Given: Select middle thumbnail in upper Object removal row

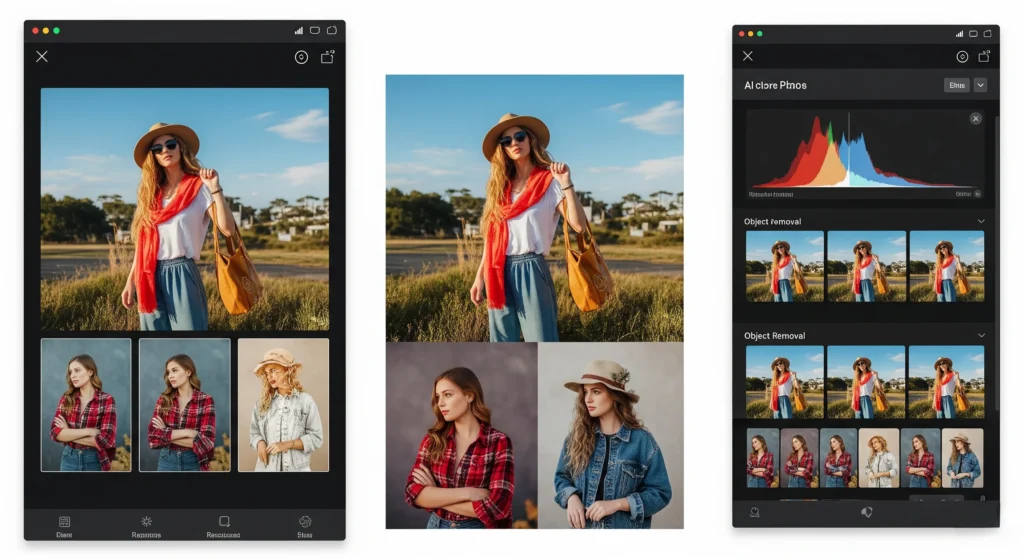Looking at the screenshot, I should (x=866, y=266).
